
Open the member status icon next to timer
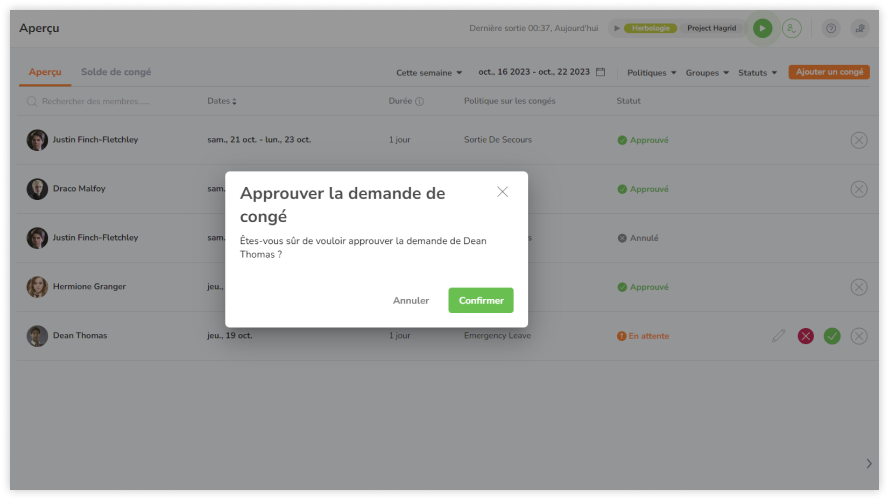(x=791, y=28)
